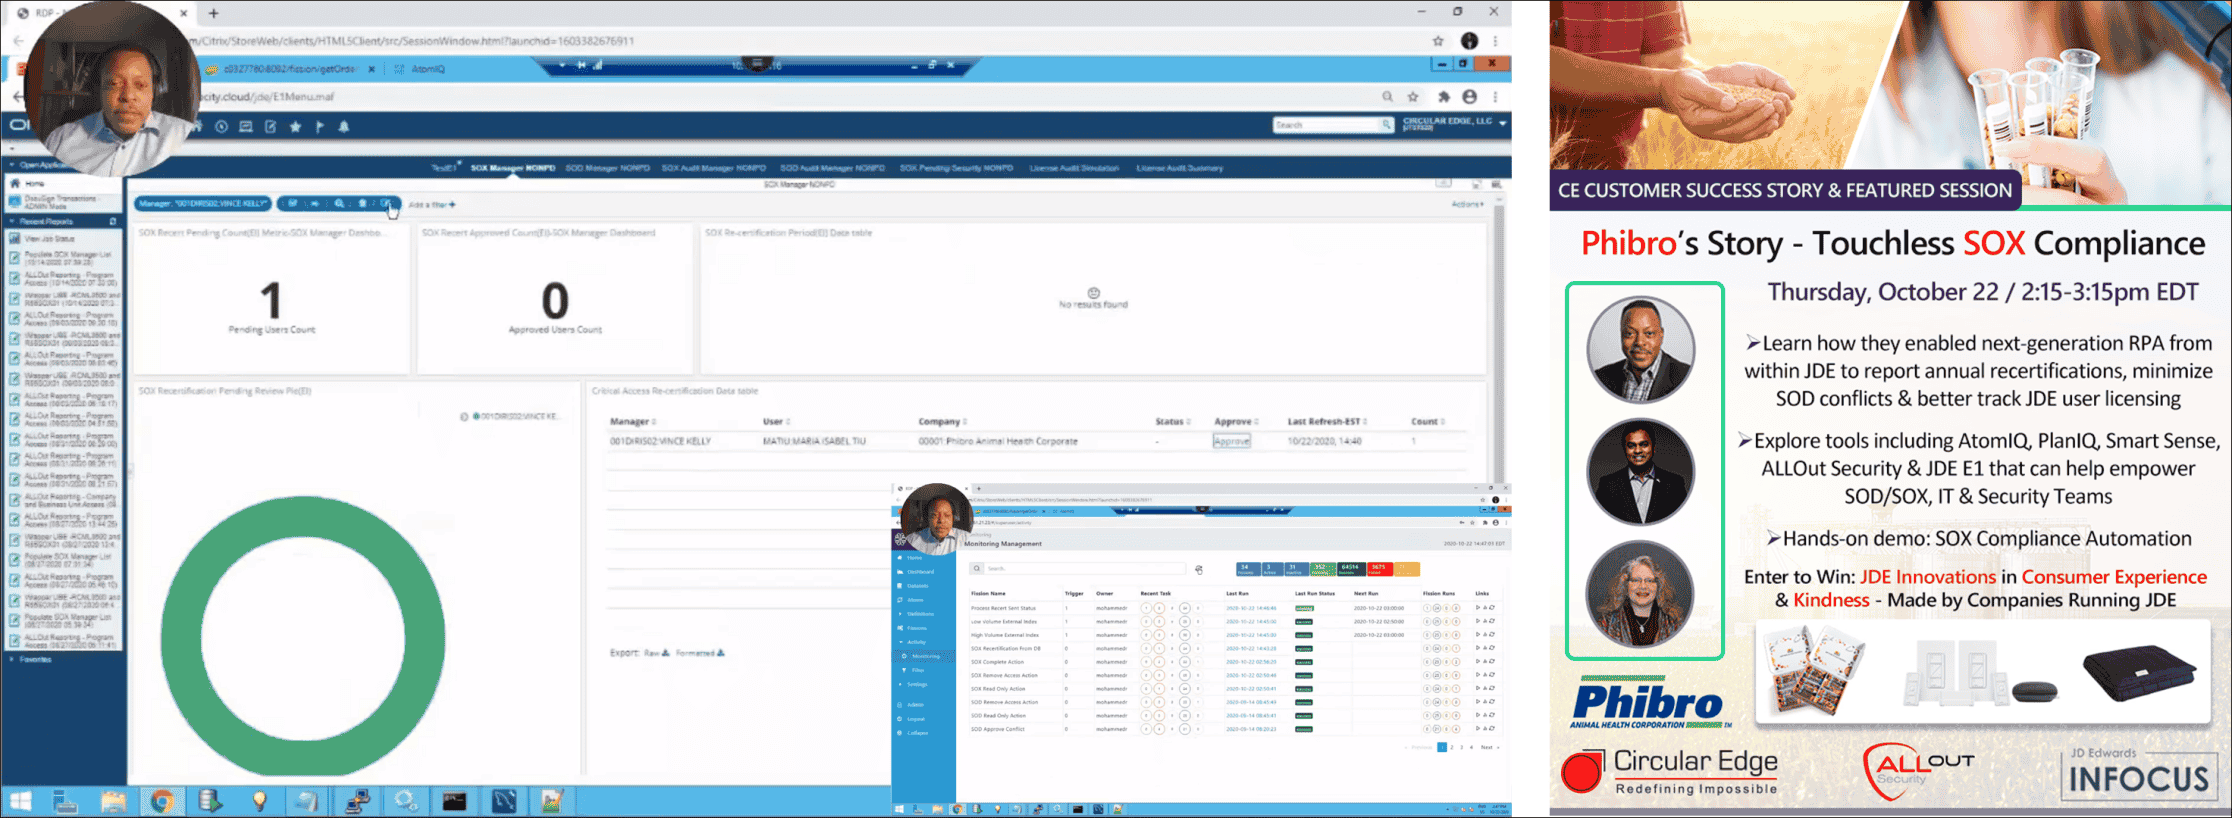This screenshot has width=2232, height=818.
Task: Click the favorites star icon in JDE toolbar
Action: coord(295,127)
